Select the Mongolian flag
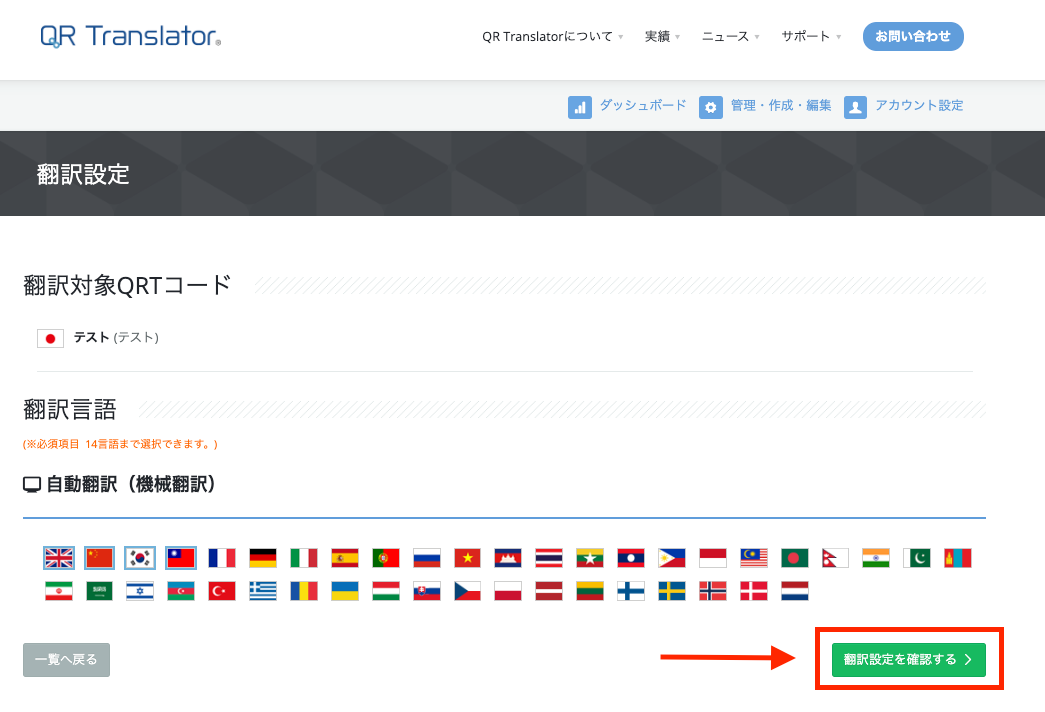Screen dimensions: 1045x712 tap(958, 558)
